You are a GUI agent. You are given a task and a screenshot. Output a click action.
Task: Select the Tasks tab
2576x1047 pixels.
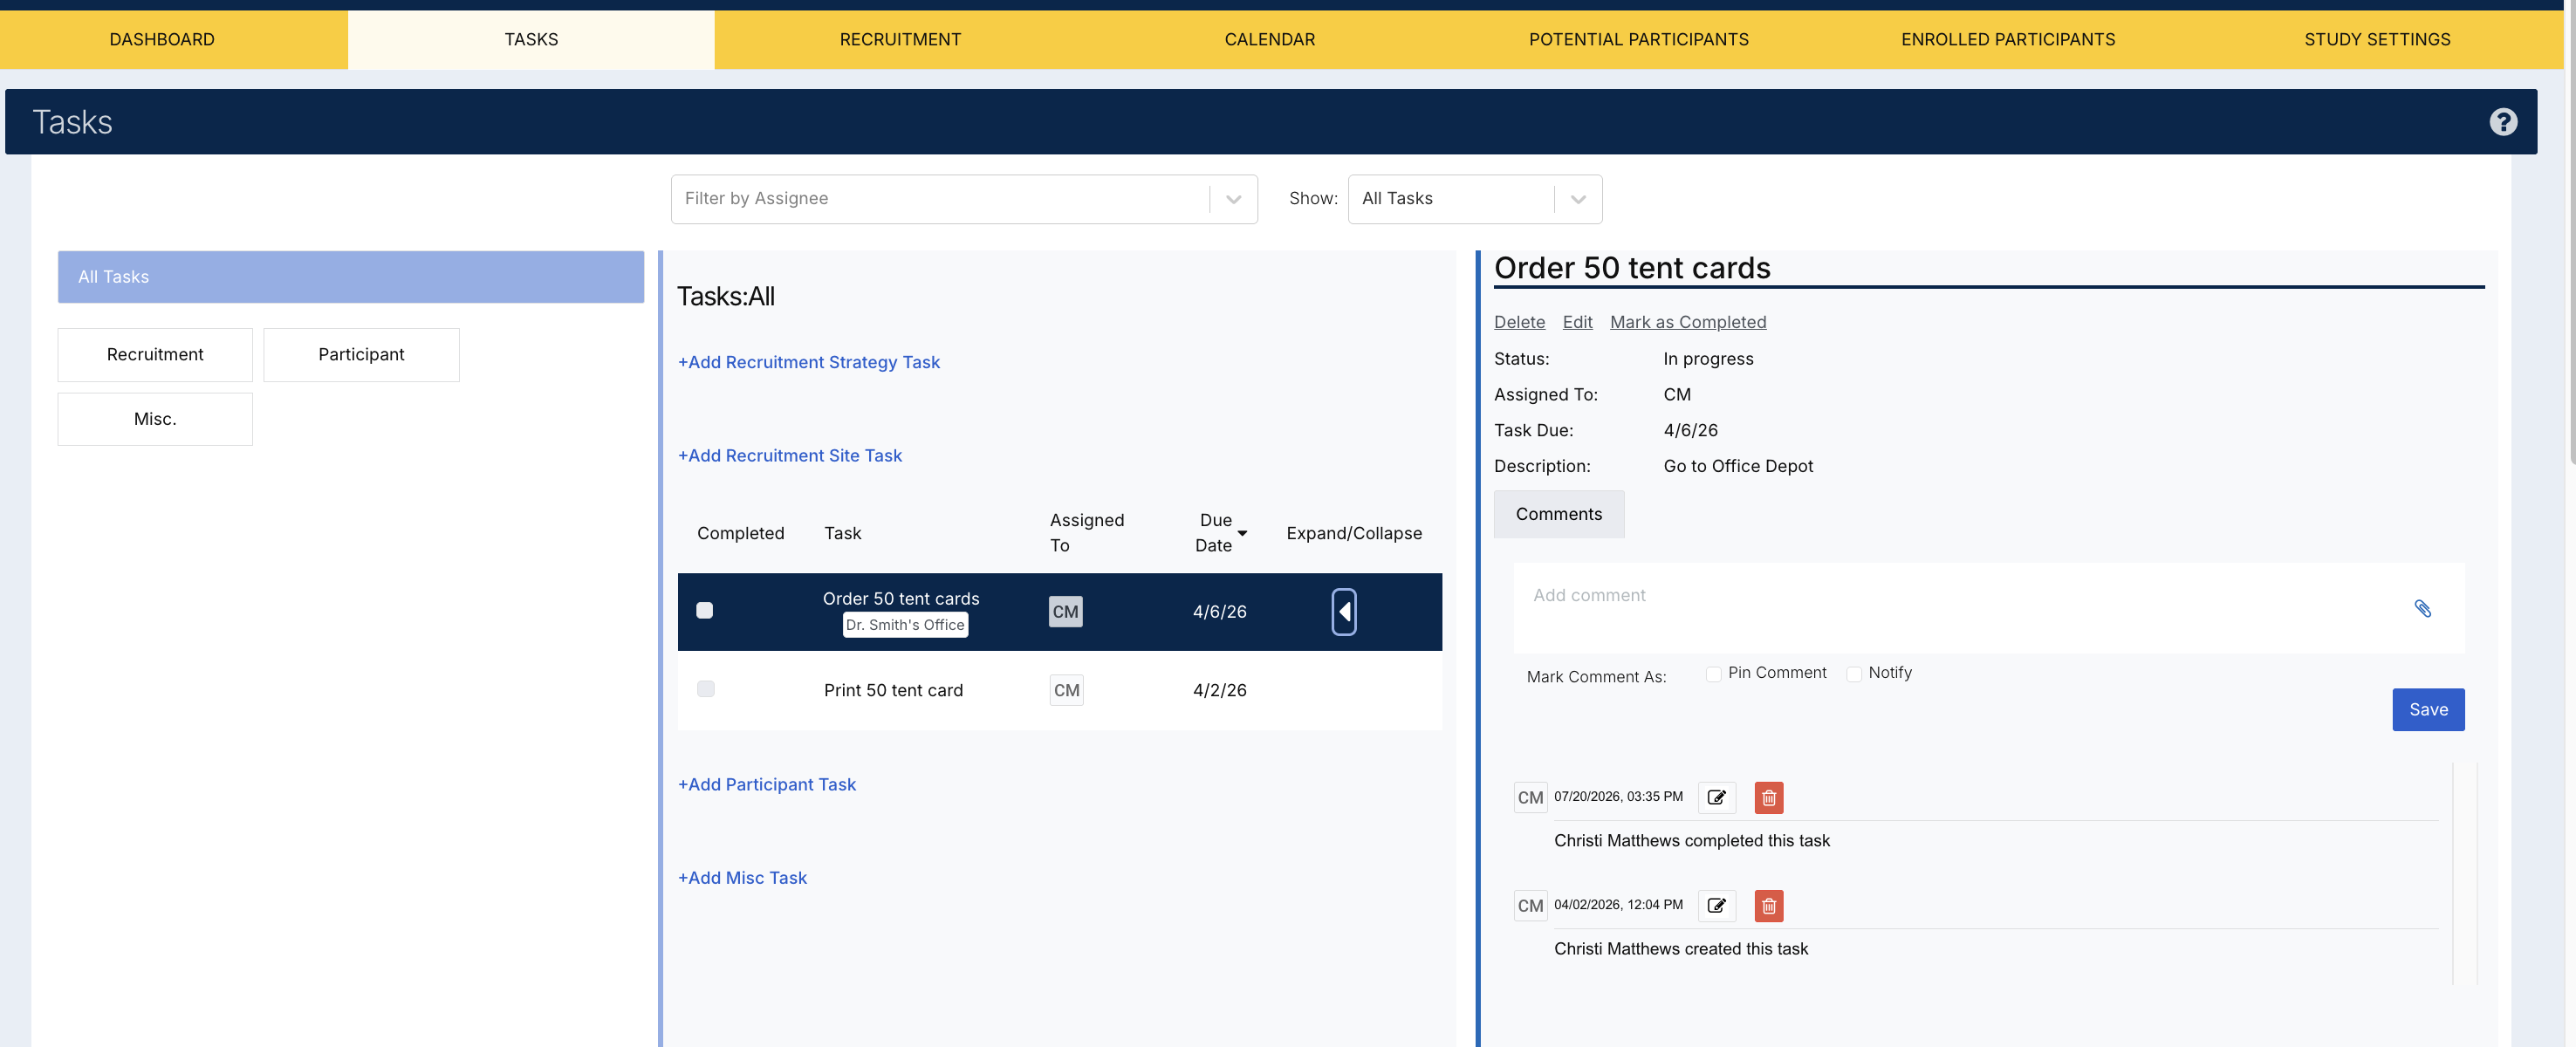[531, 39]
